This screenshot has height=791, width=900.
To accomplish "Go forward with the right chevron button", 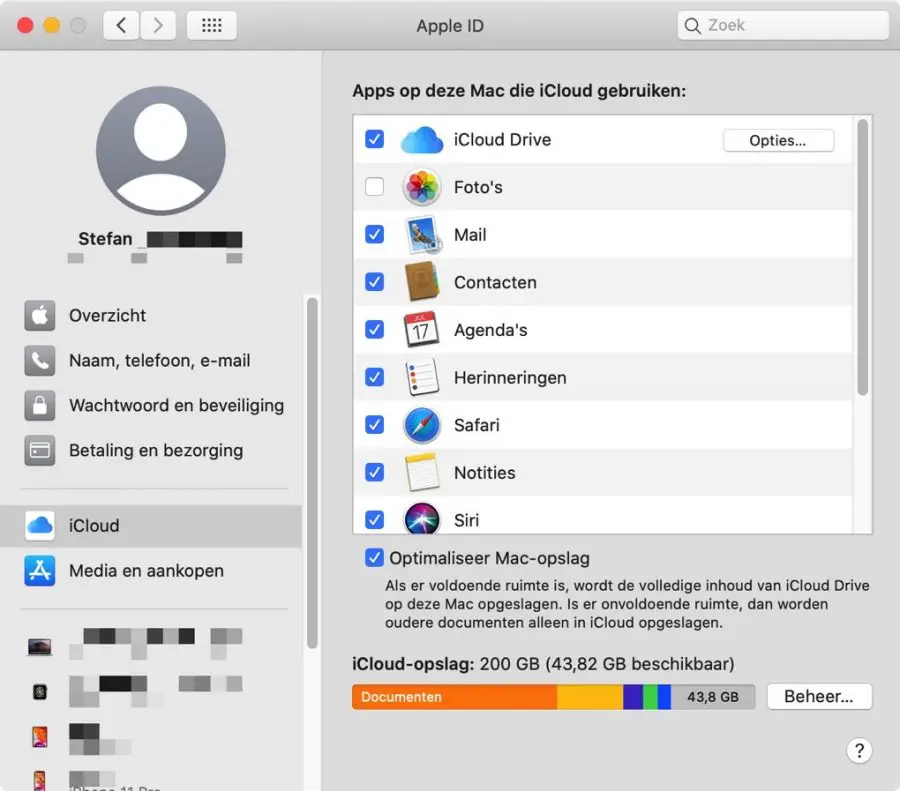I will (157, 25).
